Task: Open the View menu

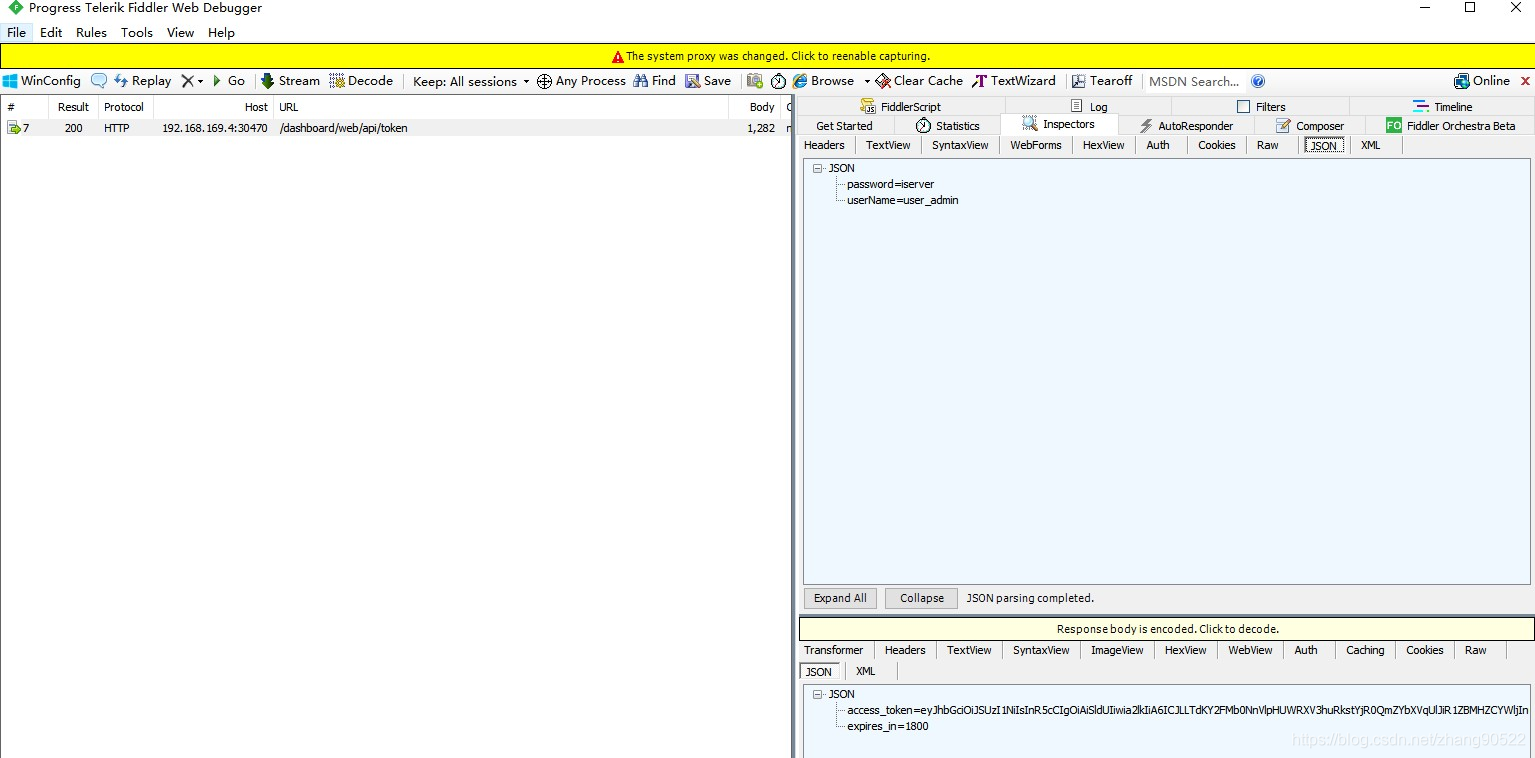Action: pos(180,32)
